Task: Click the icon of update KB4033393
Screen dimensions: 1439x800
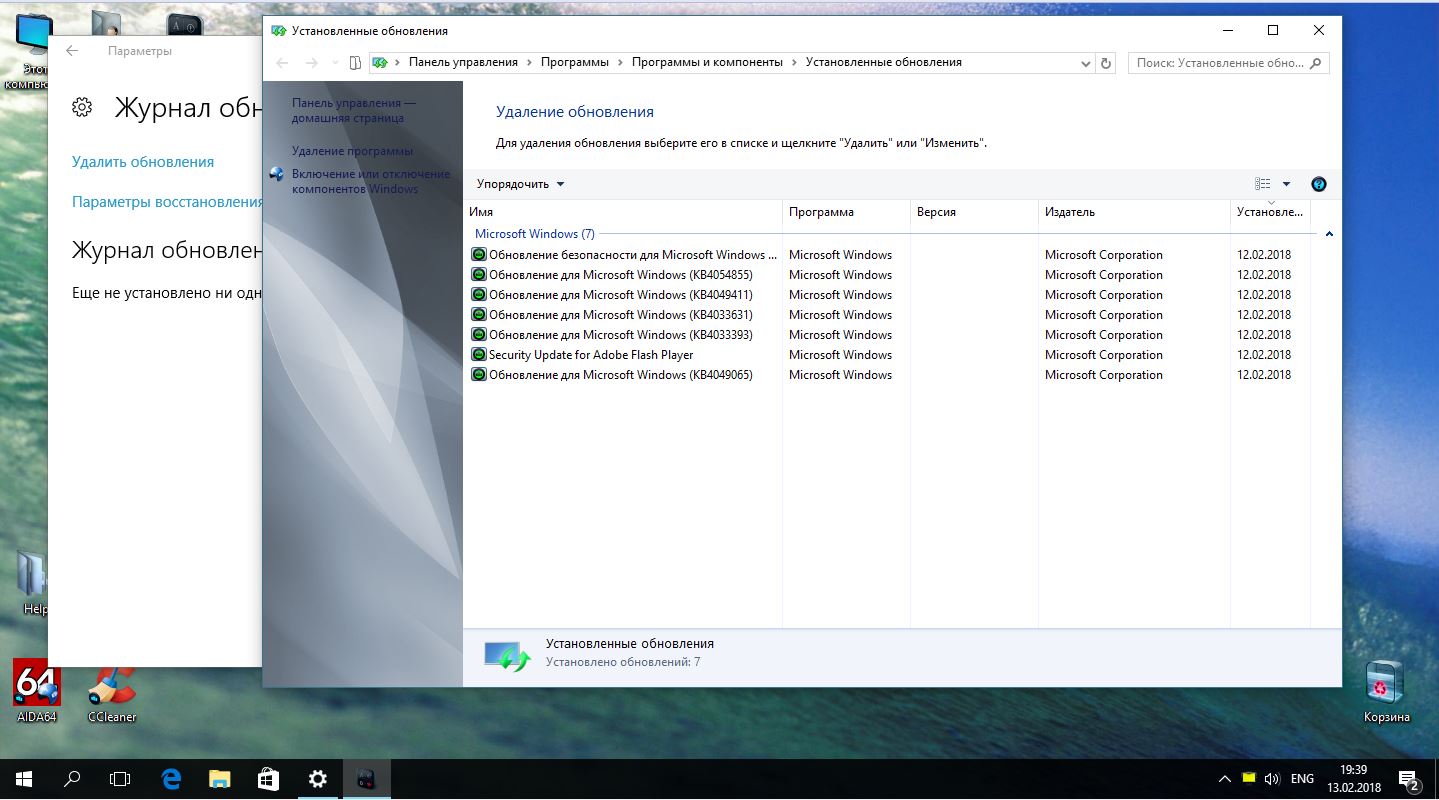Action: (x=478, y=335)
